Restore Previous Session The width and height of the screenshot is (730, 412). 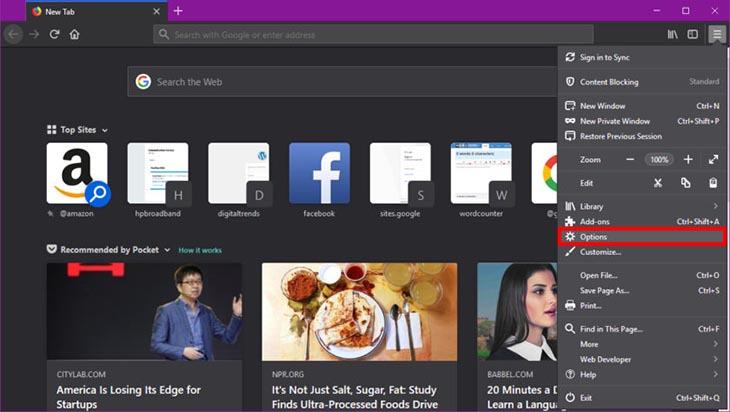[642, 136]
